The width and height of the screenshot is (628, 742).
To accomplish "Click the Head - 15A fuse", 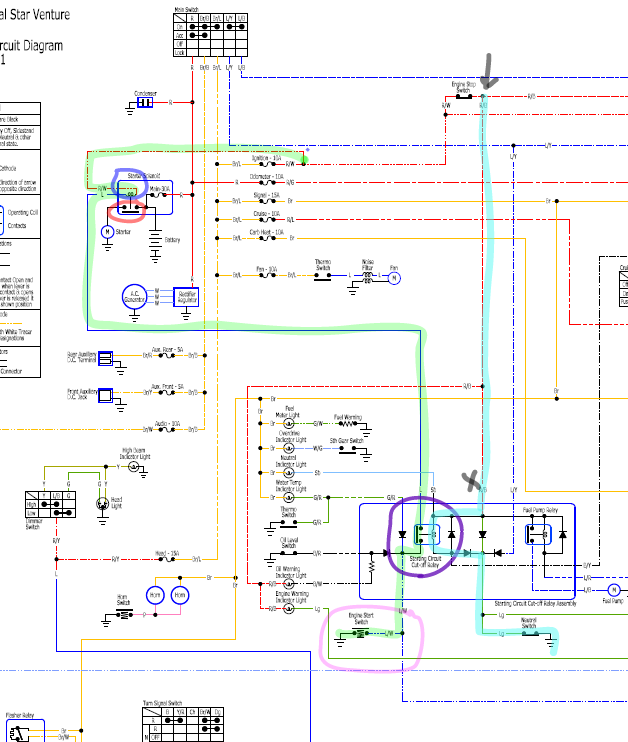I will pos(166,559).
